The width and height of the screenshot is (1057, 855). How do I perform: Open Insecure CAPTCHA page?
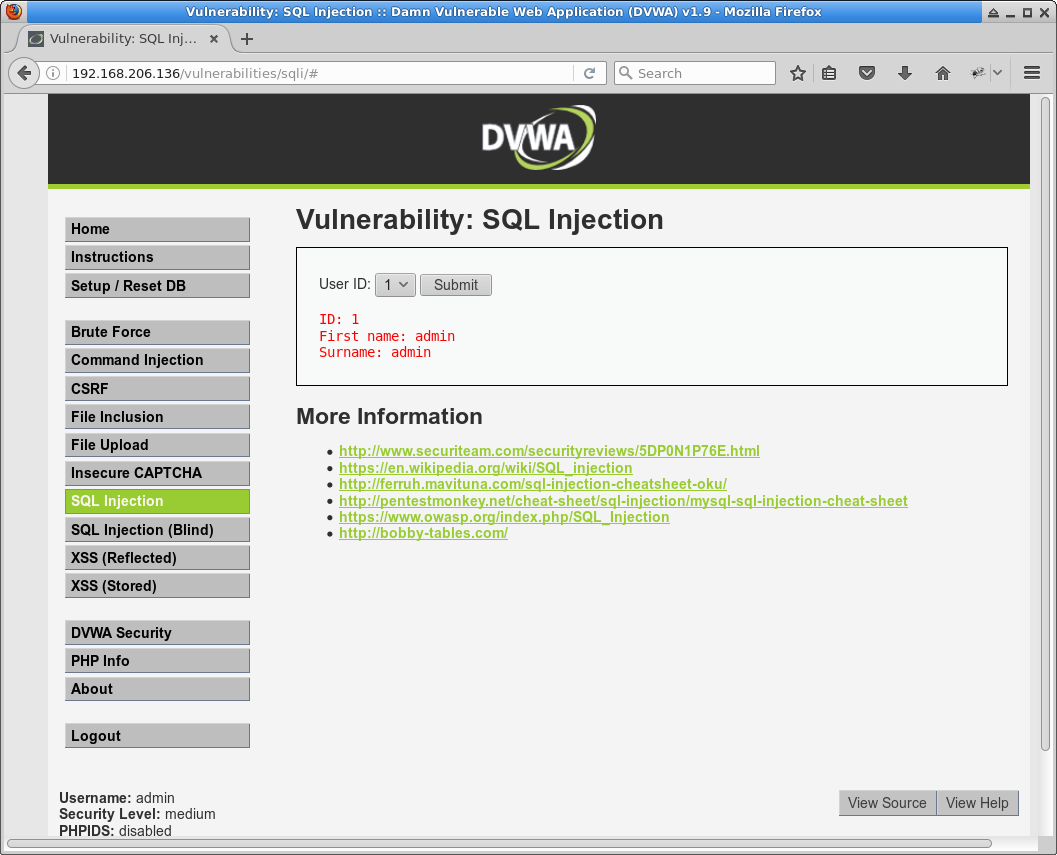(157, 473)
